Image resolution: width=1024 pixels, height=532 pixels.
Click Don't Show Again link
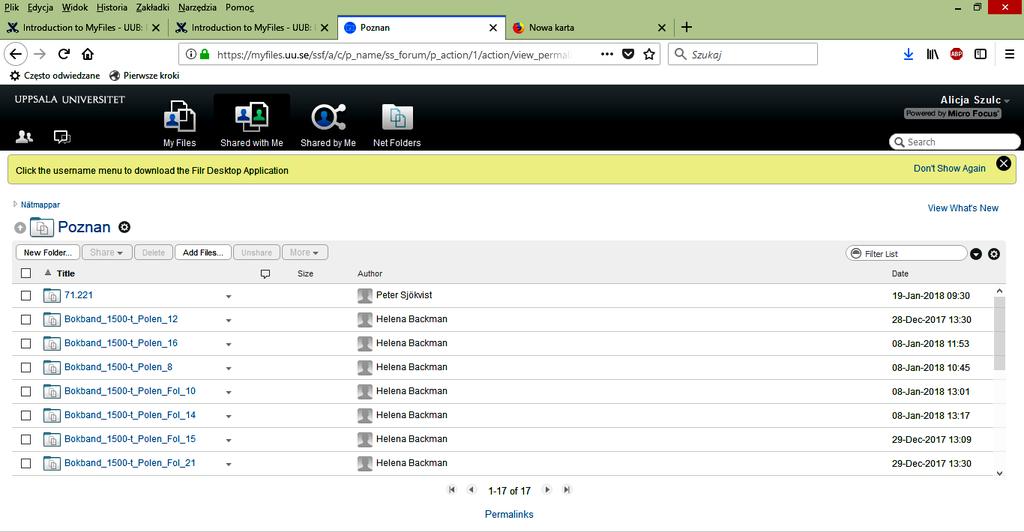pos(949,168)
